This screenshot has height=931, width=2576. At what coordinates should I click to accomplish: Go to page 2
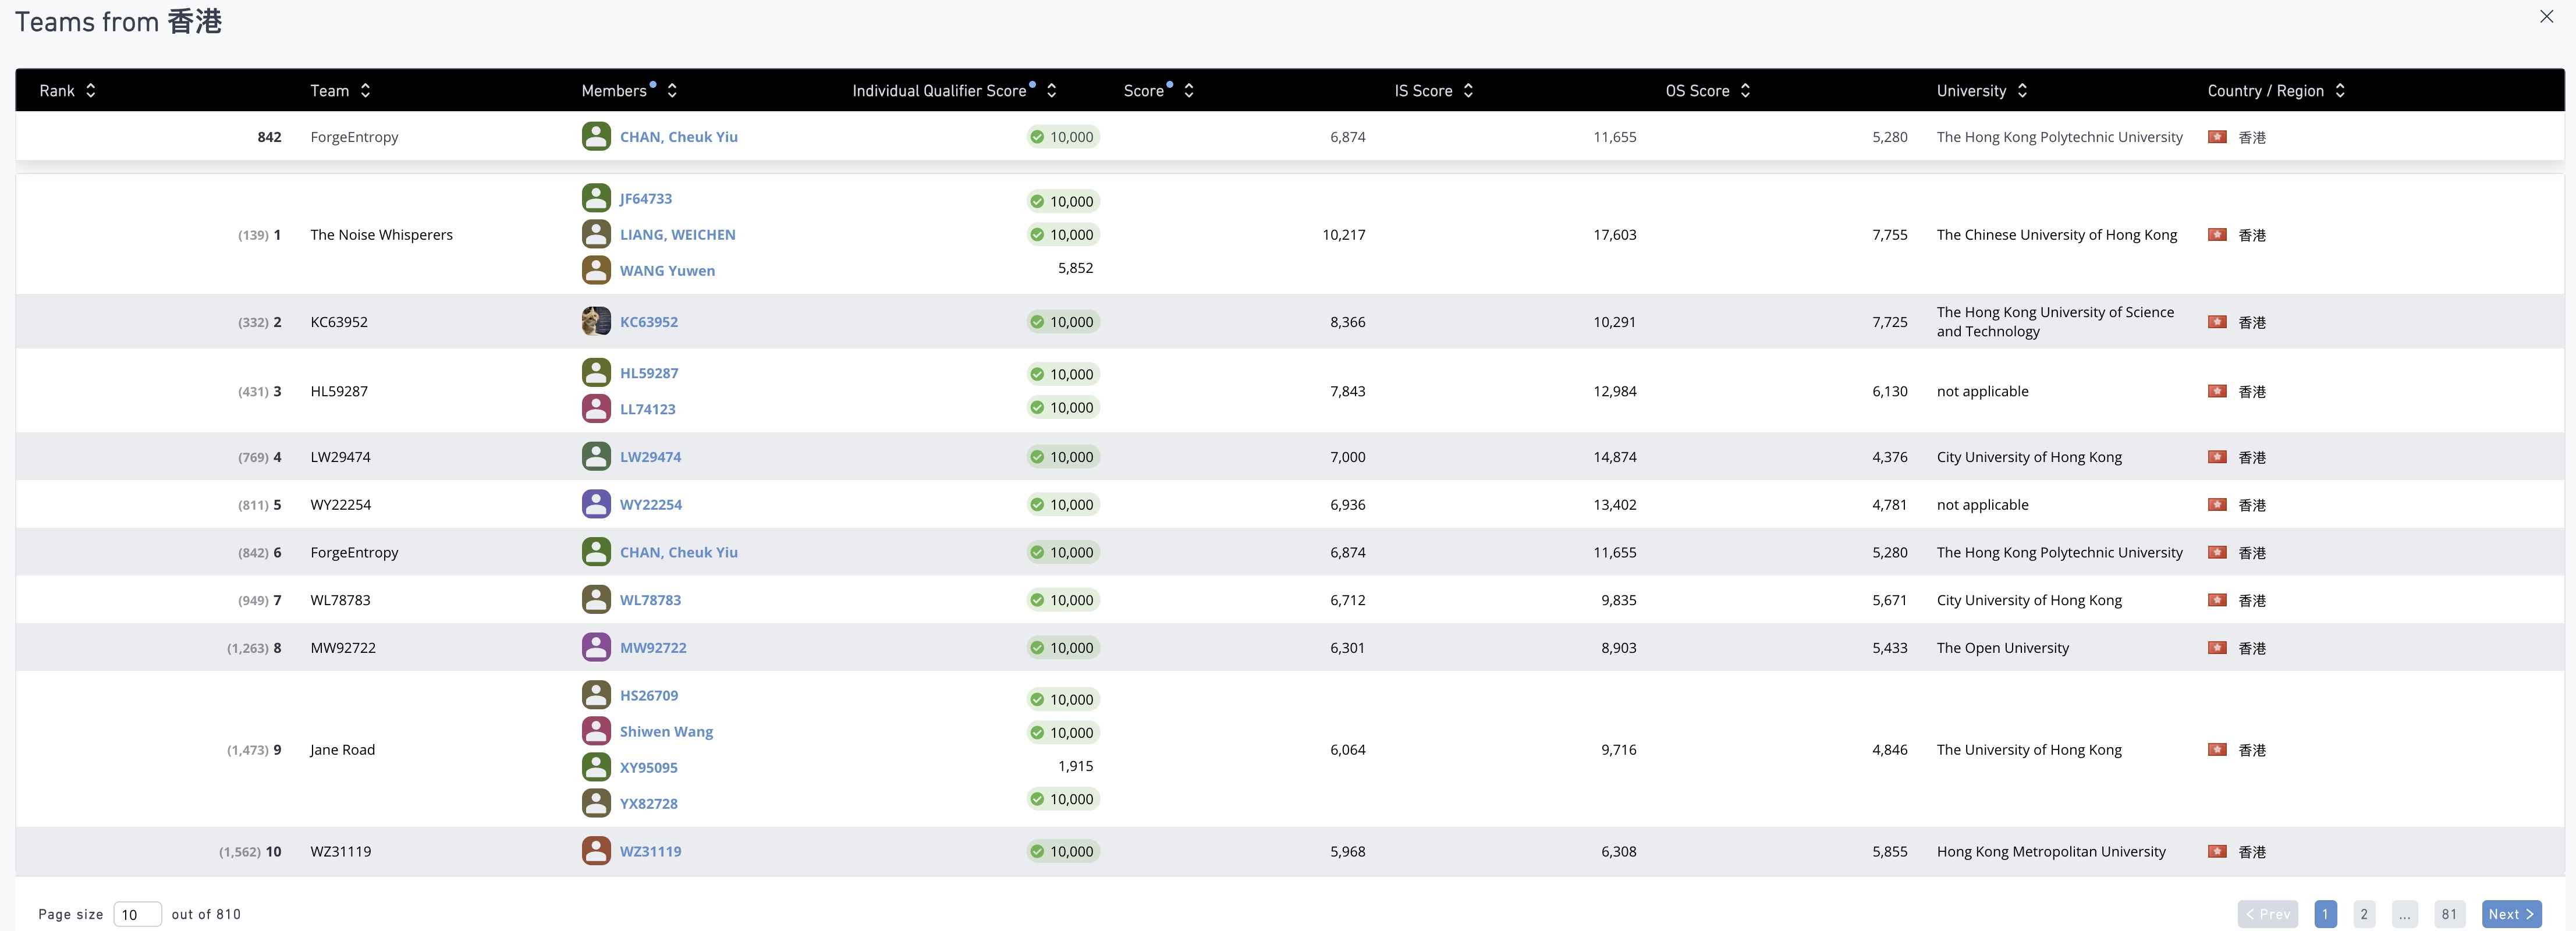pos(2364,914)
